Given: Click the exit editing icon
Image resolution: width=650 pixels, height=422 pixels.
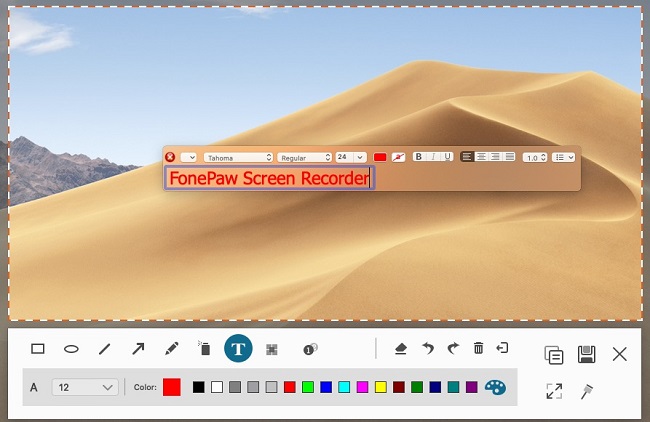Looking at the screenshot, I should pos(502,347).
